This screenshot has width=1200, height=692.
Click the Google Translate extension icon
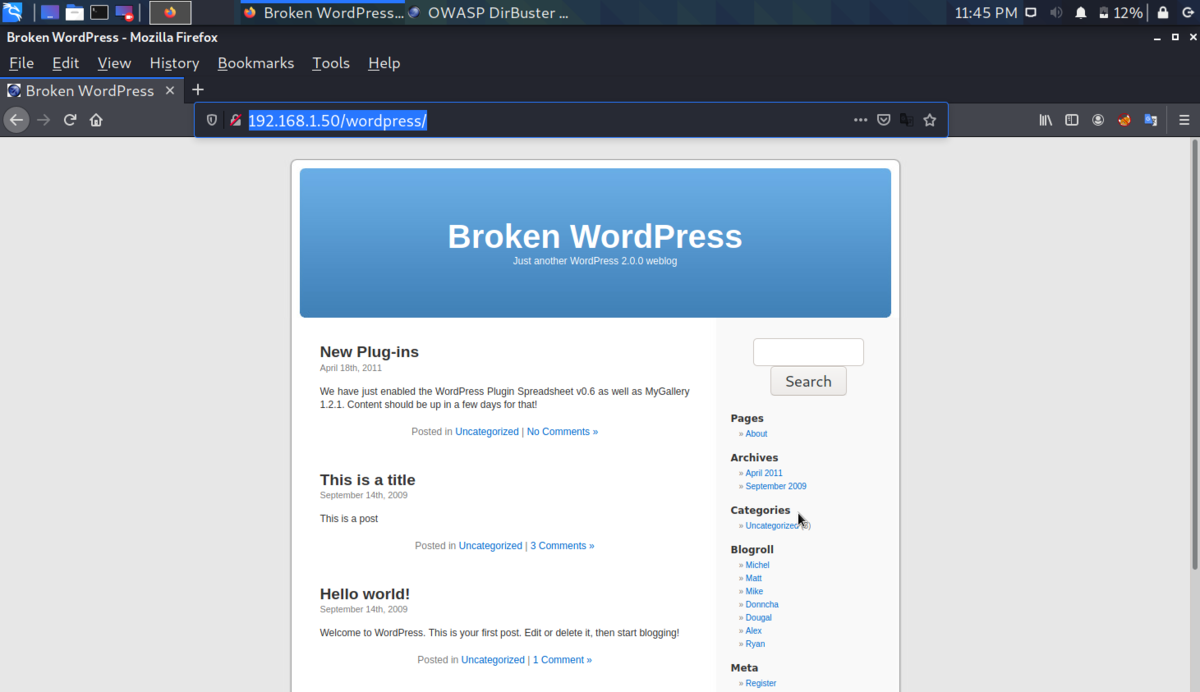(1150, 120)
